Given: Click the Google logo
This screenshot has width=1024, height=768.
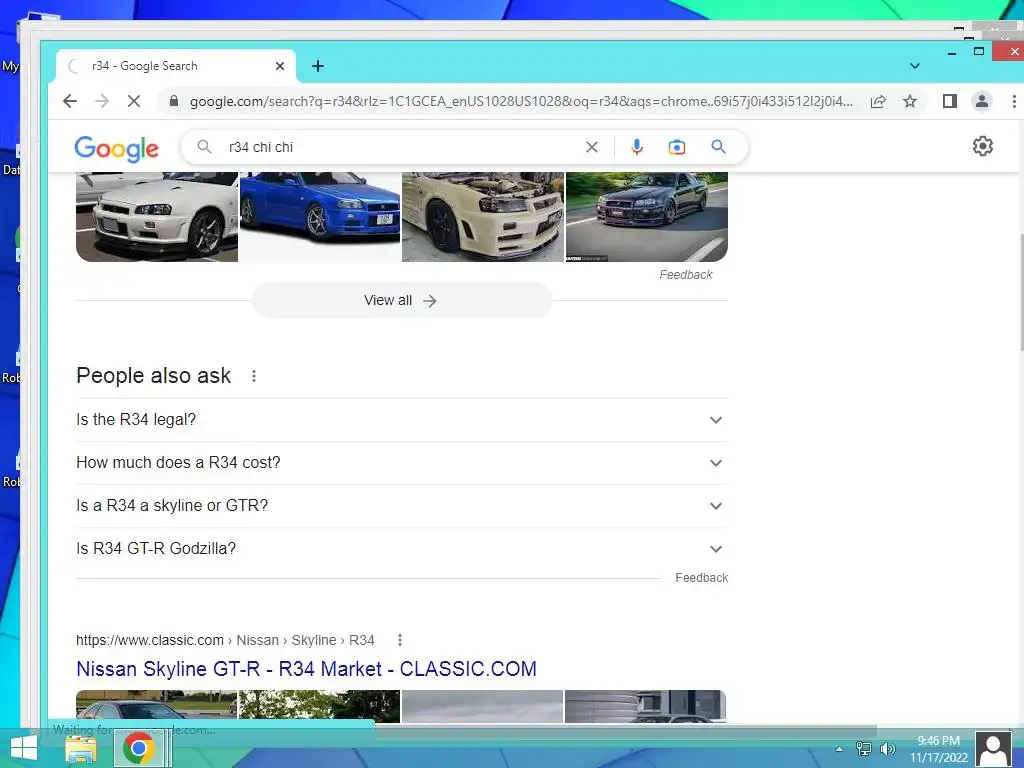Looking at the screenshot, I should pyautogui.click(x=116, y=148).
